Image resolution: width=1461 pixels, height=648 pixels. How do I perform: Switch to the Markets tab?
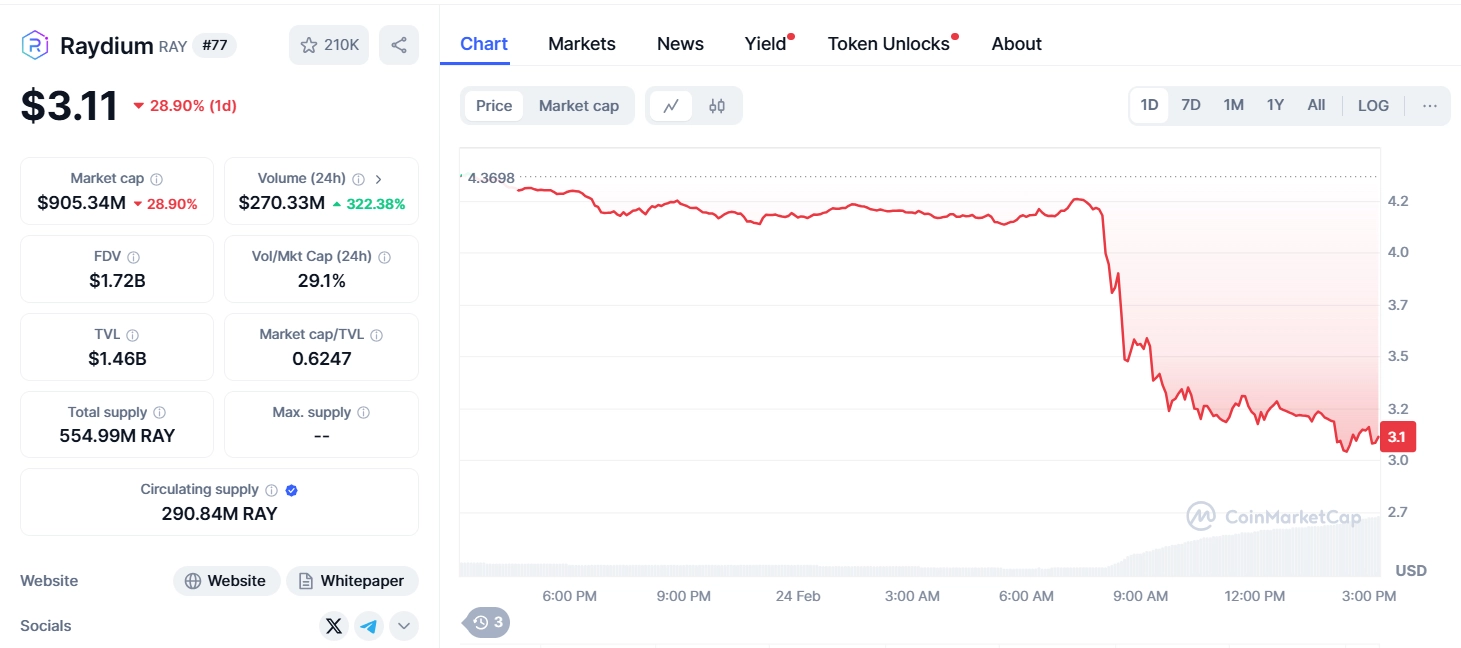(x=582, y=44)
